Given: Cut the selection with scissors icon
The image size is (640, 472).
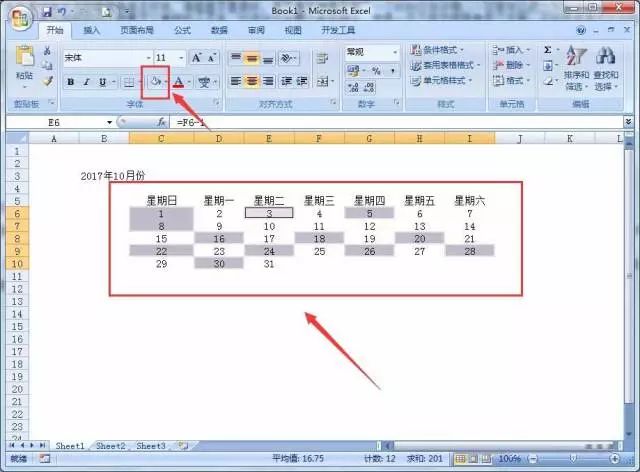Looking at the screenshot, I should point(47,51).
